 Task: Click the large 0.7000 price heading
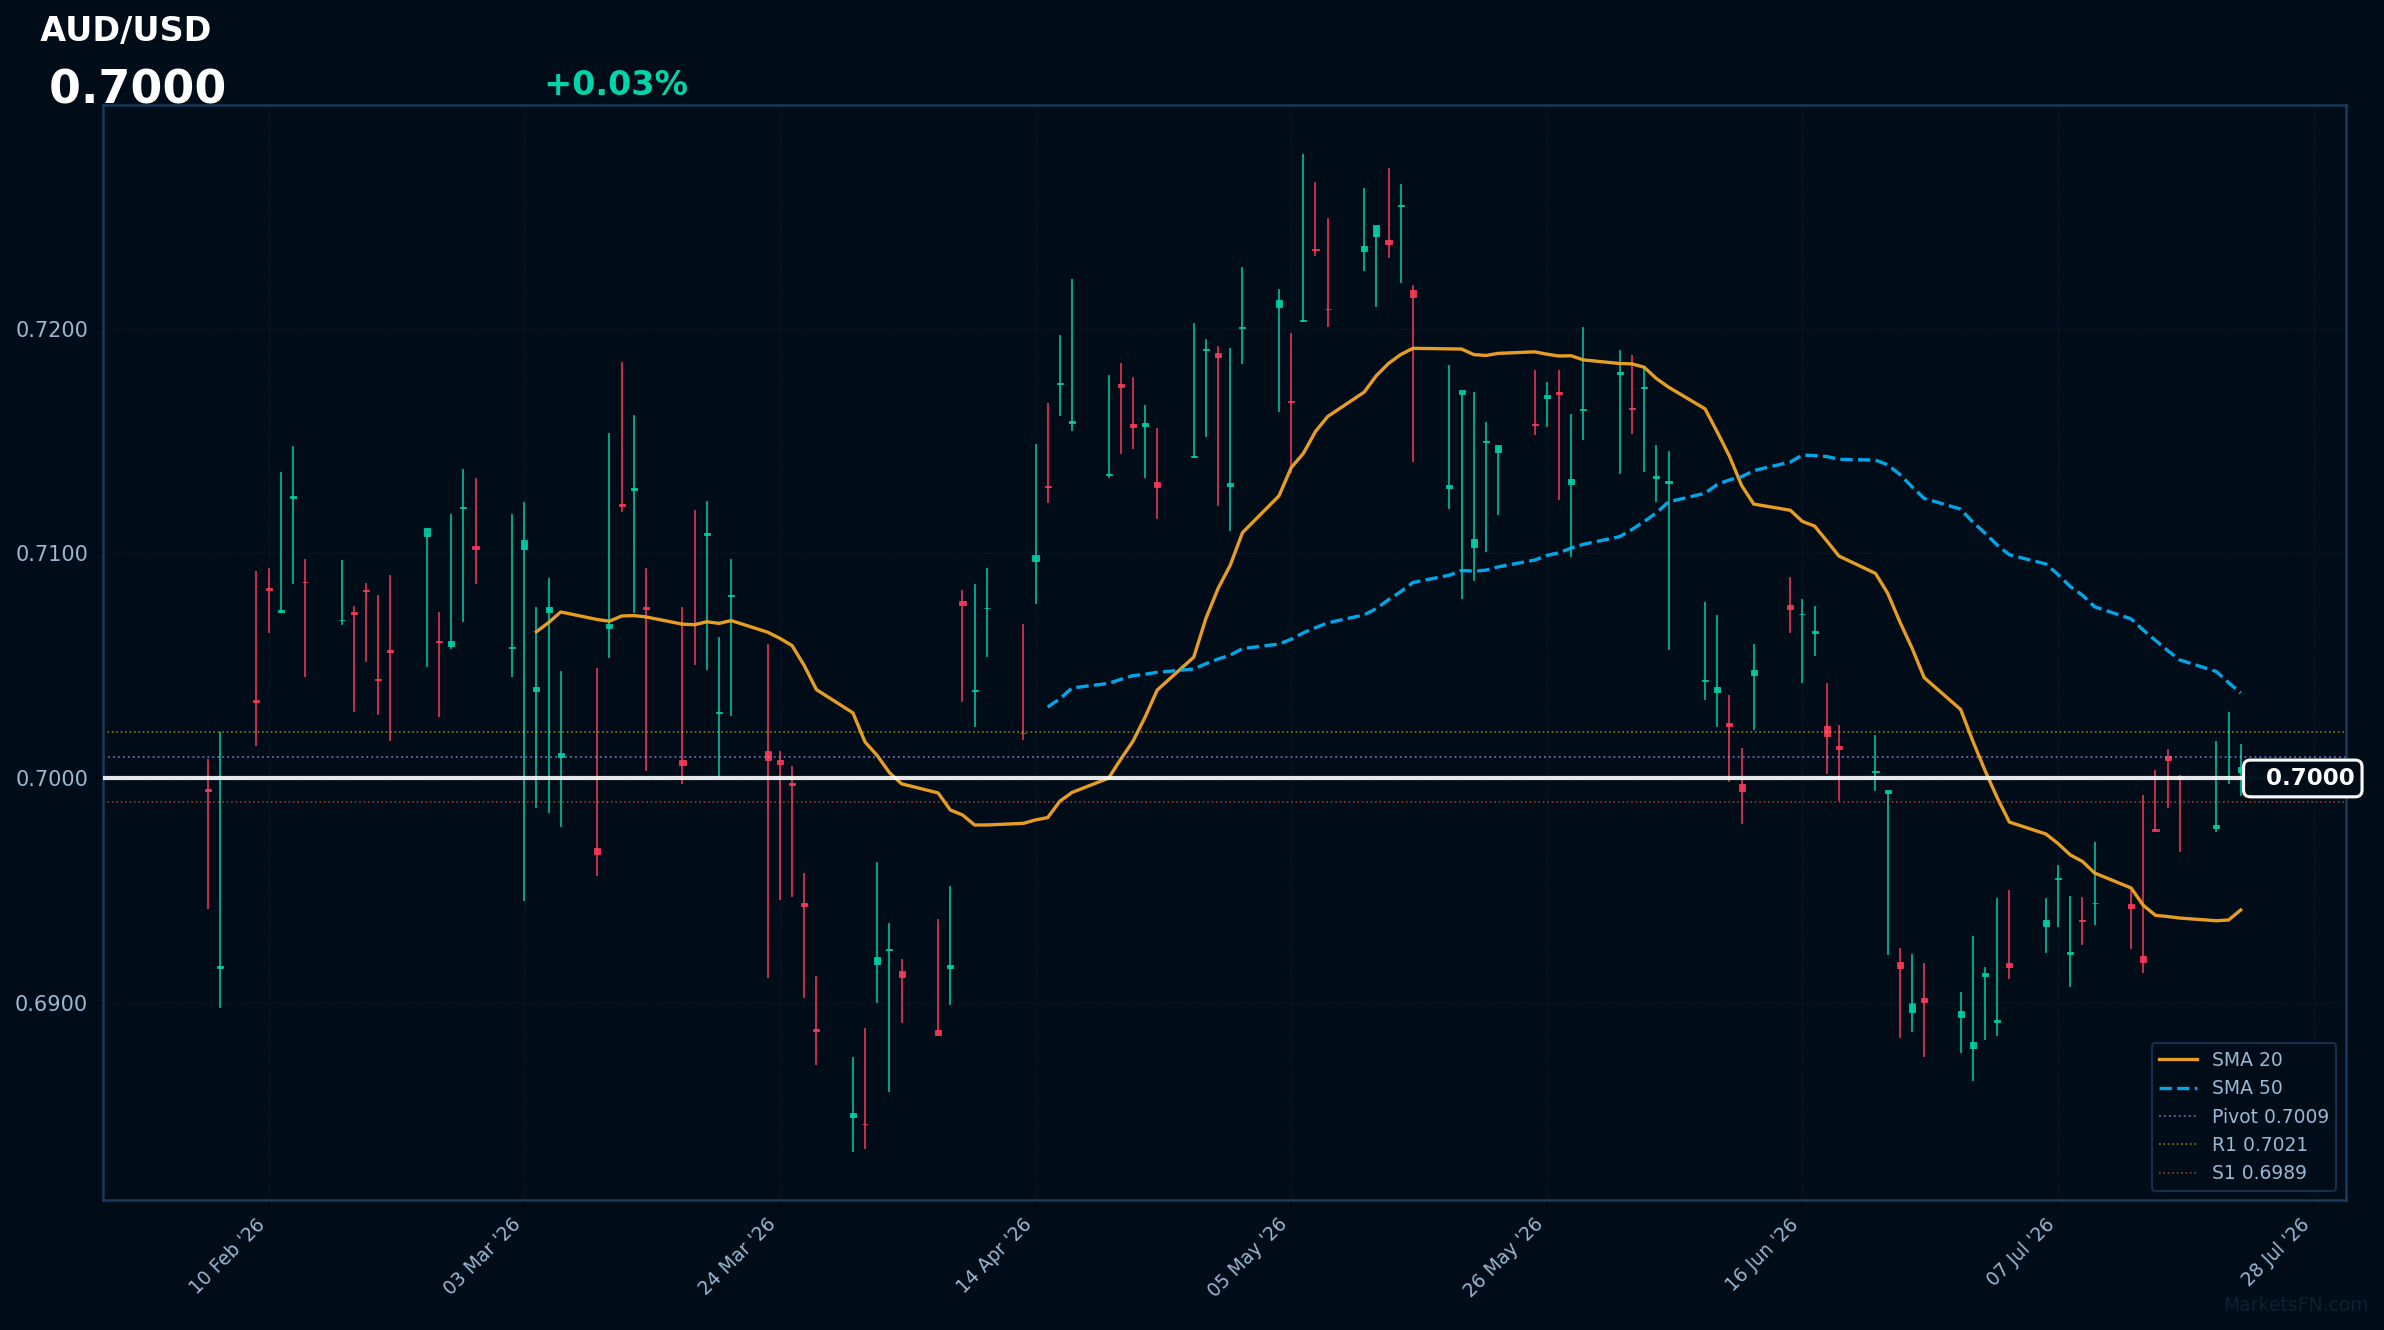click(137, 88)
